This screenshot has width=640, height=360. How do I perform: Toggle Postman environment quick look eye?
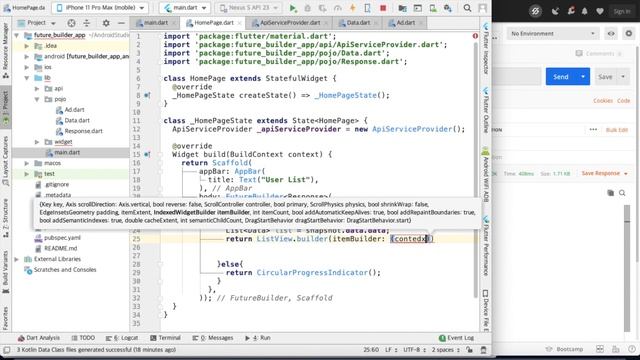tap(611, 33)
